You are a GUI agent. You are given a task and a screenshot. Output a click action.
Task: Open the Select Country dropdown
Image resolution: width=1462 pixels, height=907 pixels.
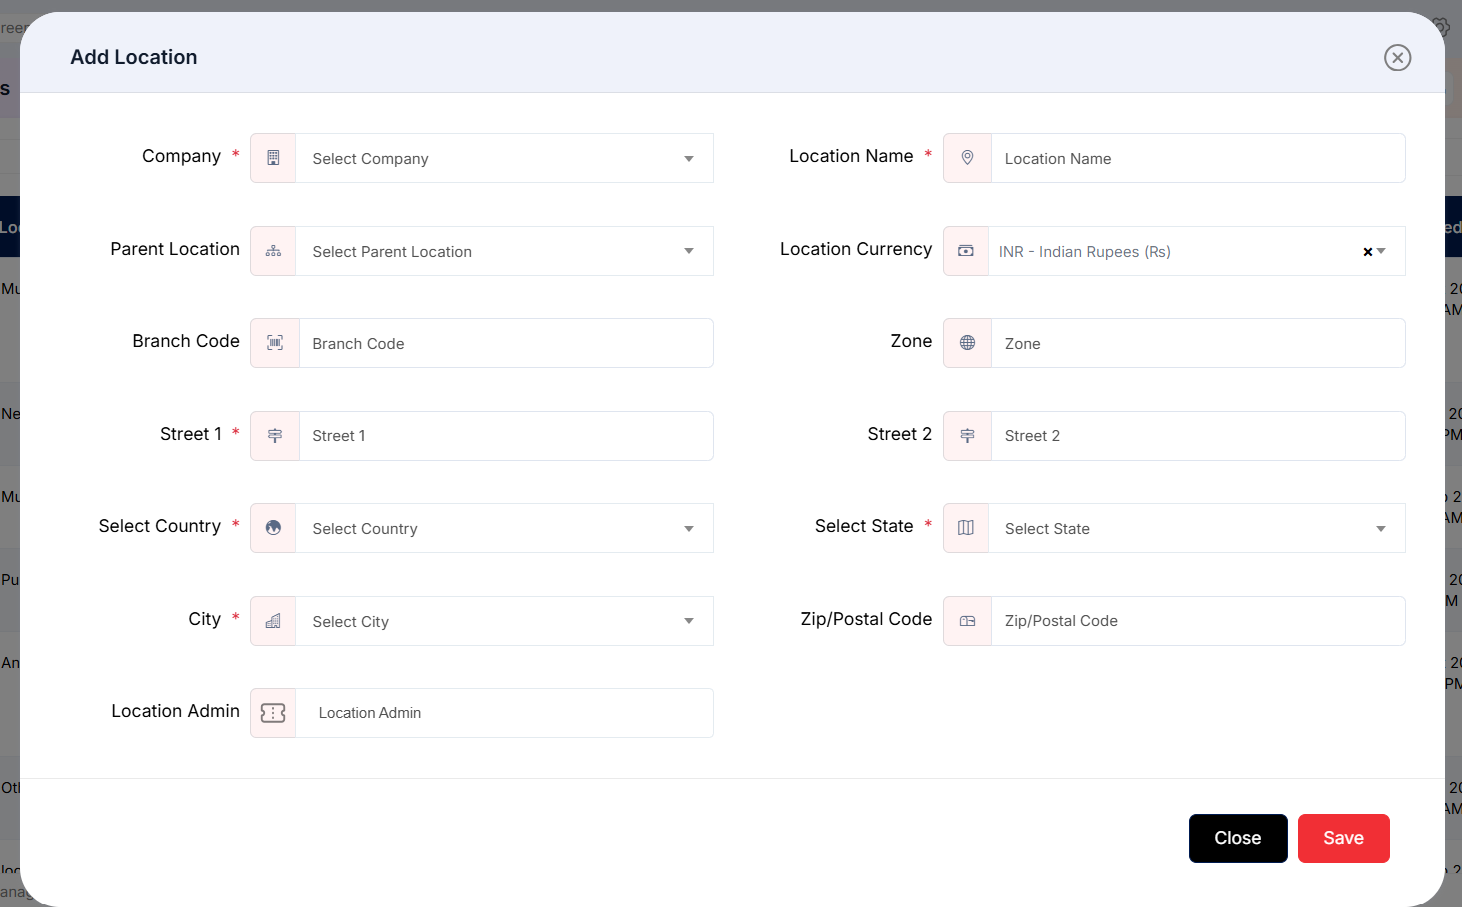tap(505, 528)
